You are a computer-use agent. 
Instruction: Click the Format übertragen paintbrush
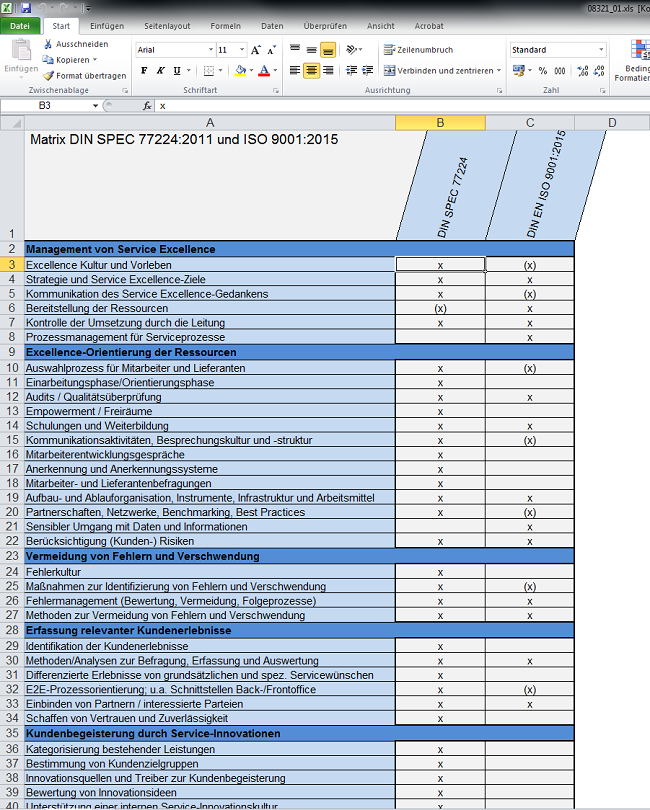pos(48,75)
